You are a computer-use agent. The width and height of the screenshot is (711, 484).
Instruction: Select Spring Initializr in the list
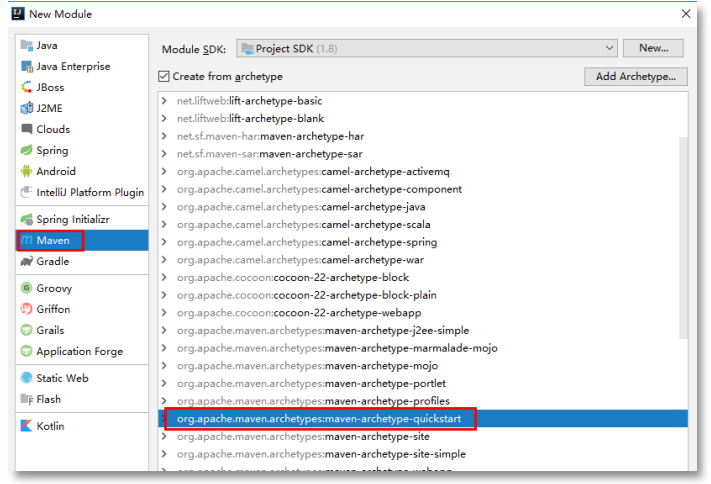coord(82,219)
